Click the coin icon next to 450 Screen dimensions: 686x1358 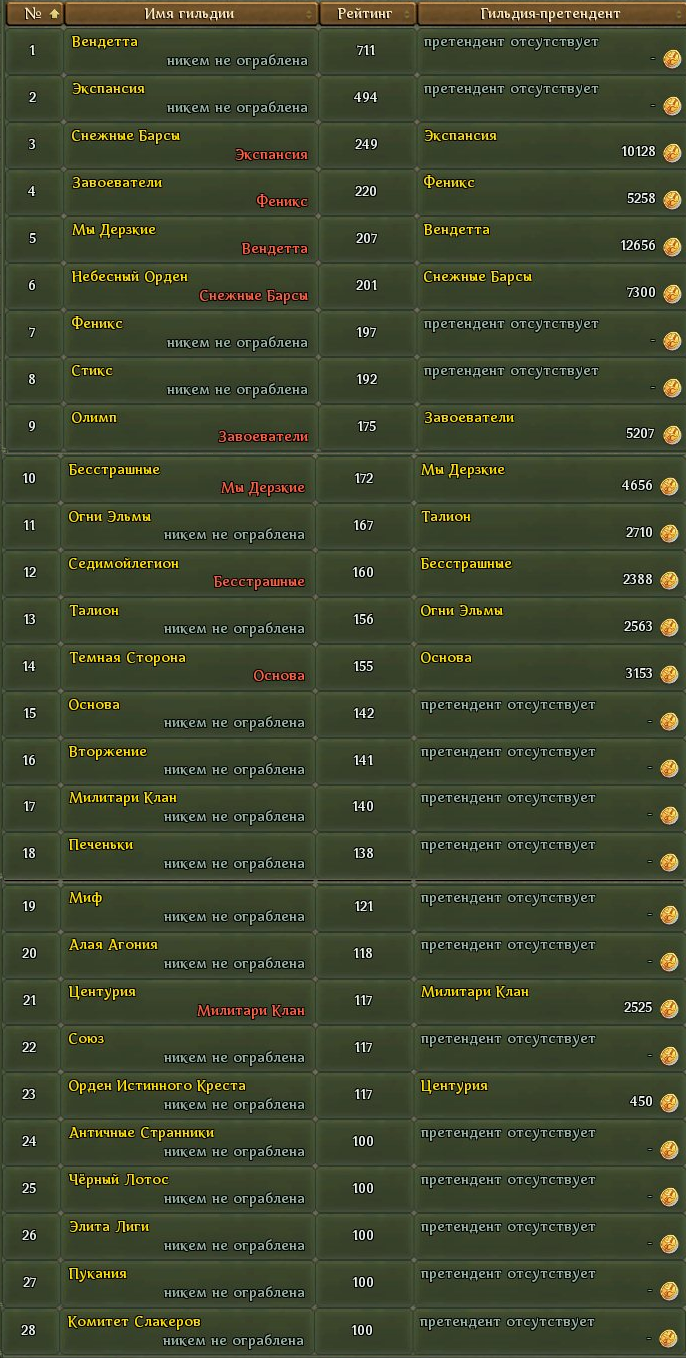pos(669,1102)
